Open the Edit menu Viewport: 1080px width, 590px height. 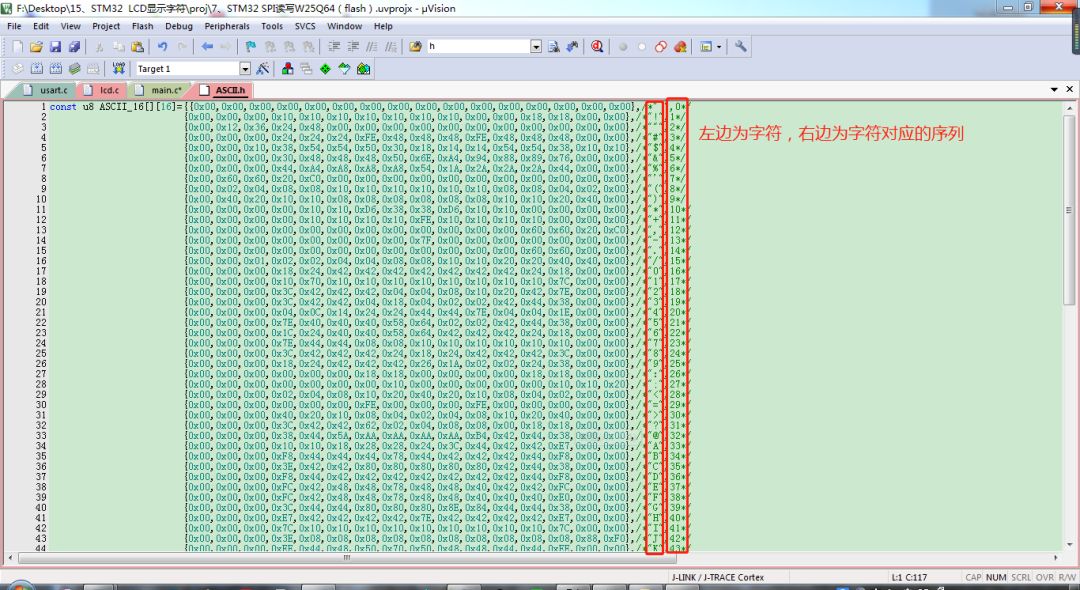point(41,26)
